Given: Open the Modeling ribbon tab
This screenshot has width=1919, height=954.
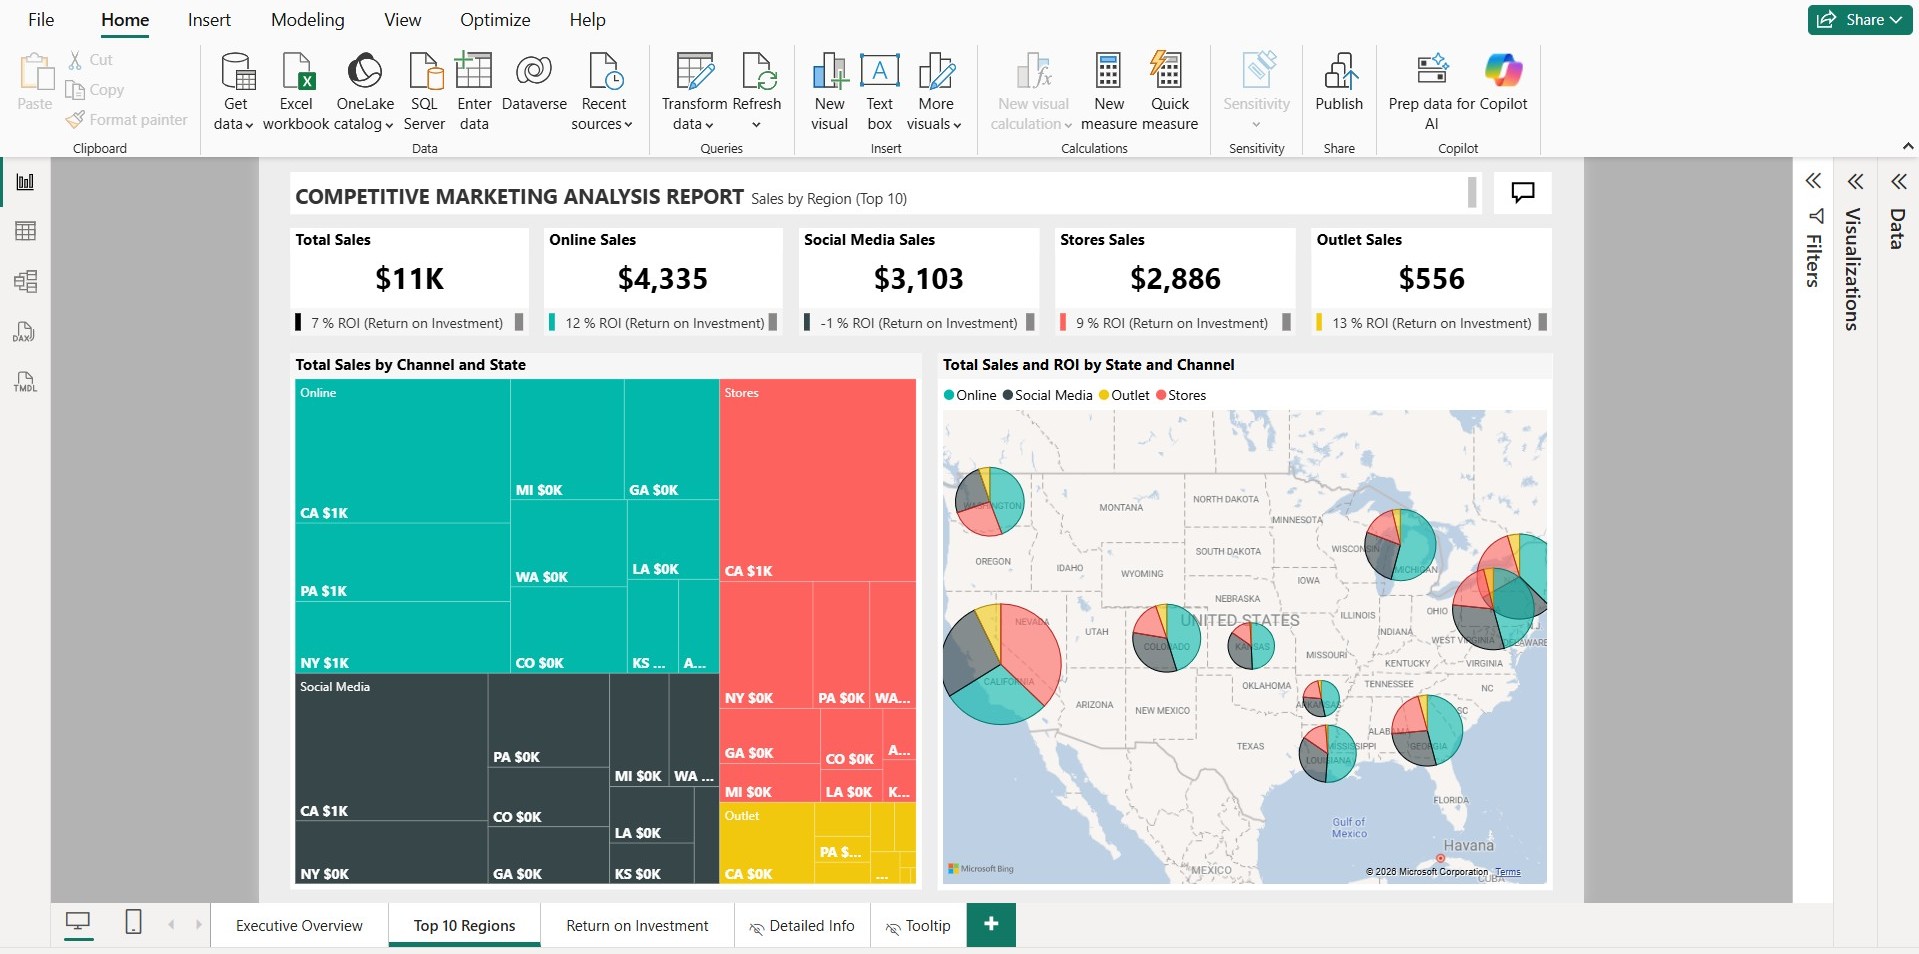Looking at the screenshot, I should coord(307,20).
